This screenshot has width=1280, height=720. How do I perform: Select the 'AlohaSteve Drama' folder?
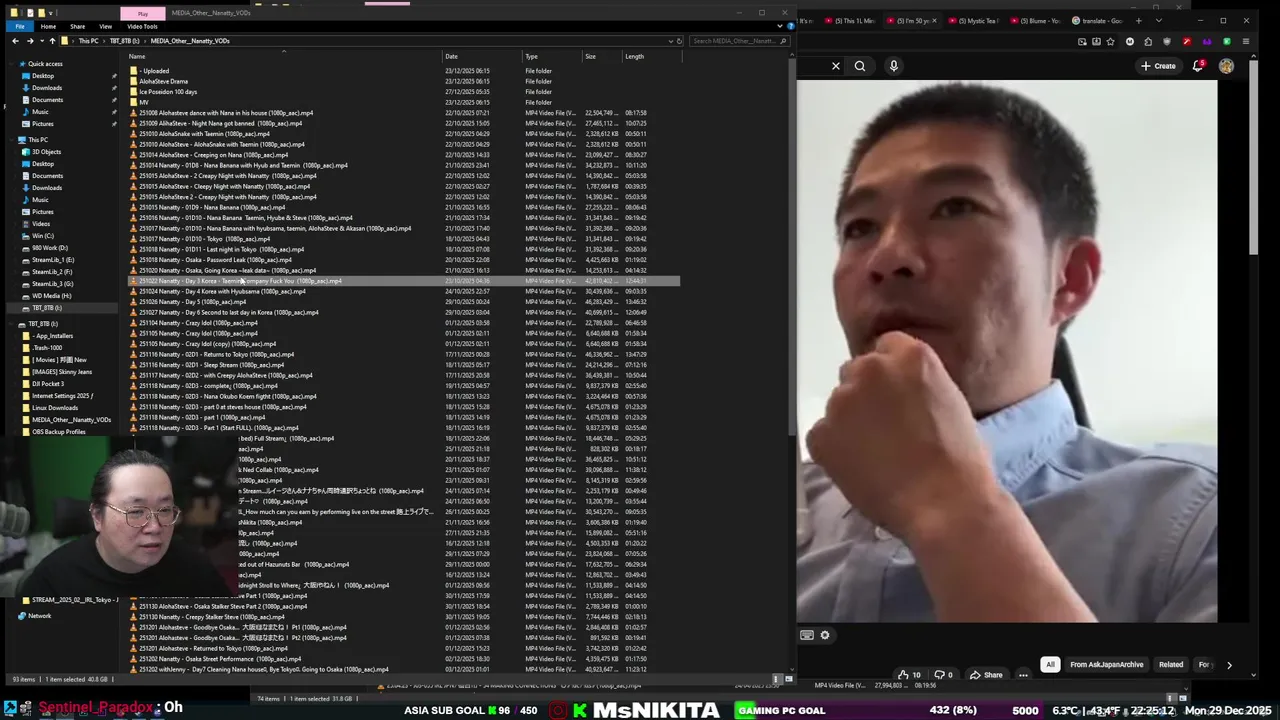tap(163, 82)
